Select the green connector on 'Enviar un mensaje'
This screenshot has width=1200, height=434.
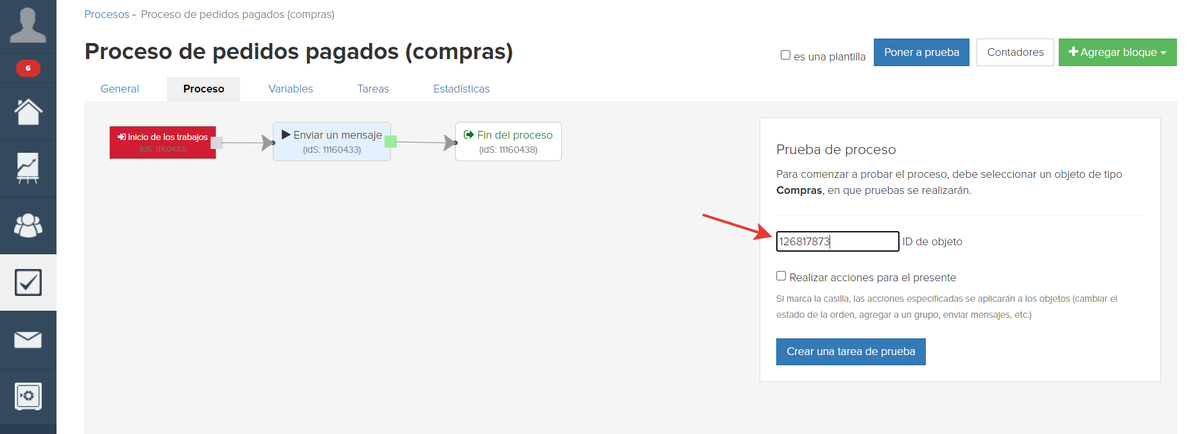391,141
